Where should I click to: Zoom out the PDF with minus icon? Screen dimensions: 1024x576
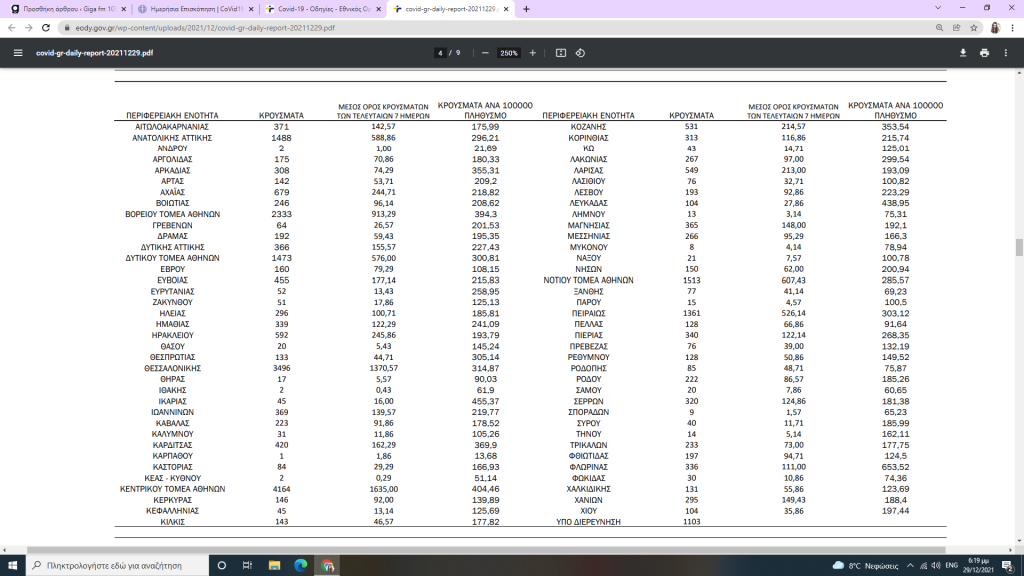coord(485,53)
